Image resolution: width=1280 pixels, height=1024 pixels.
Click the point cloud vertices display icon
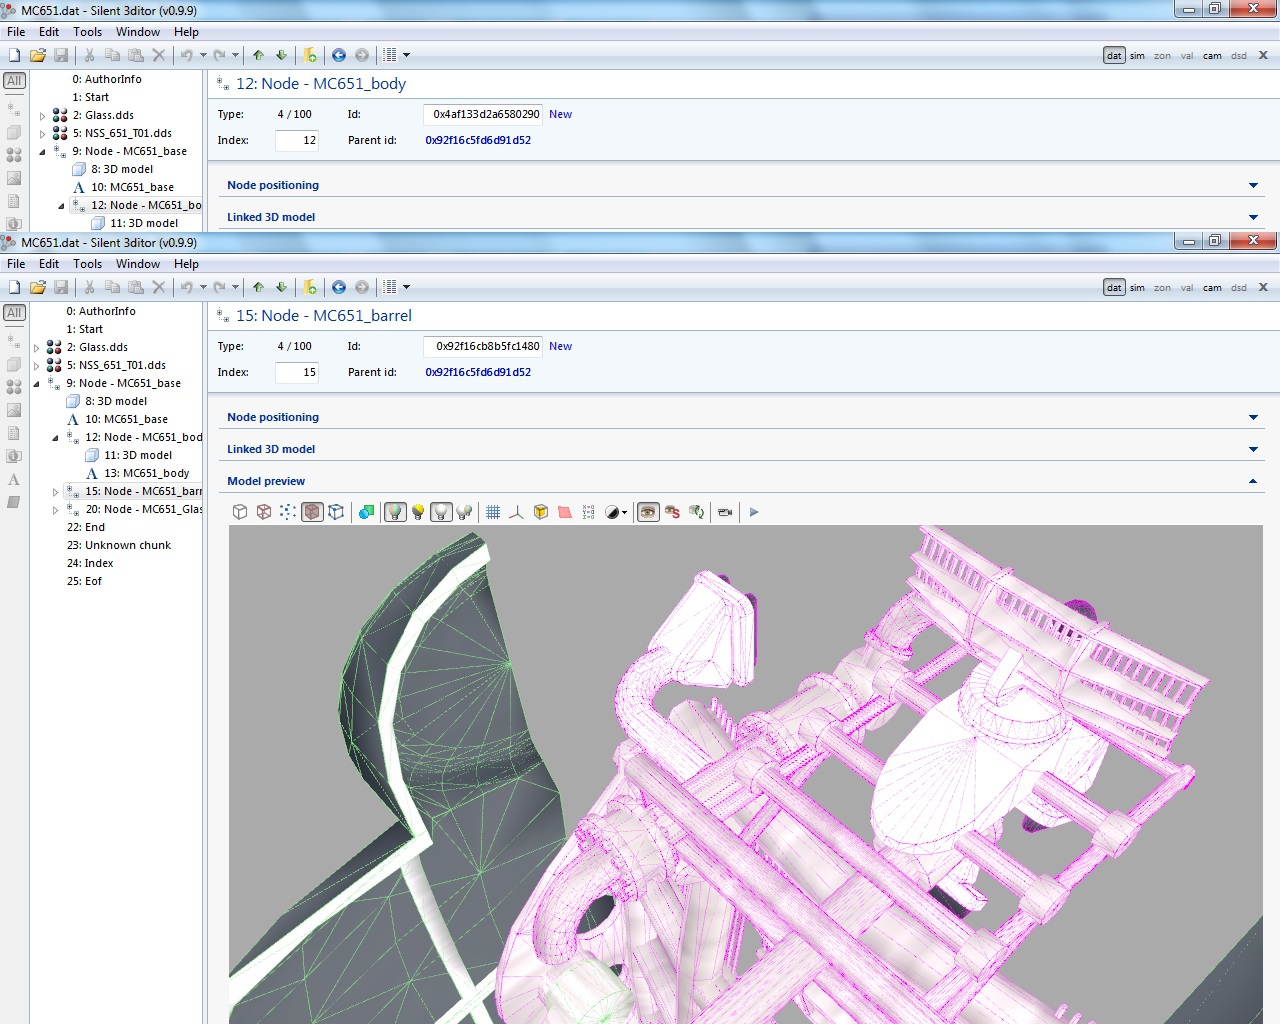(x=288, y=512)
